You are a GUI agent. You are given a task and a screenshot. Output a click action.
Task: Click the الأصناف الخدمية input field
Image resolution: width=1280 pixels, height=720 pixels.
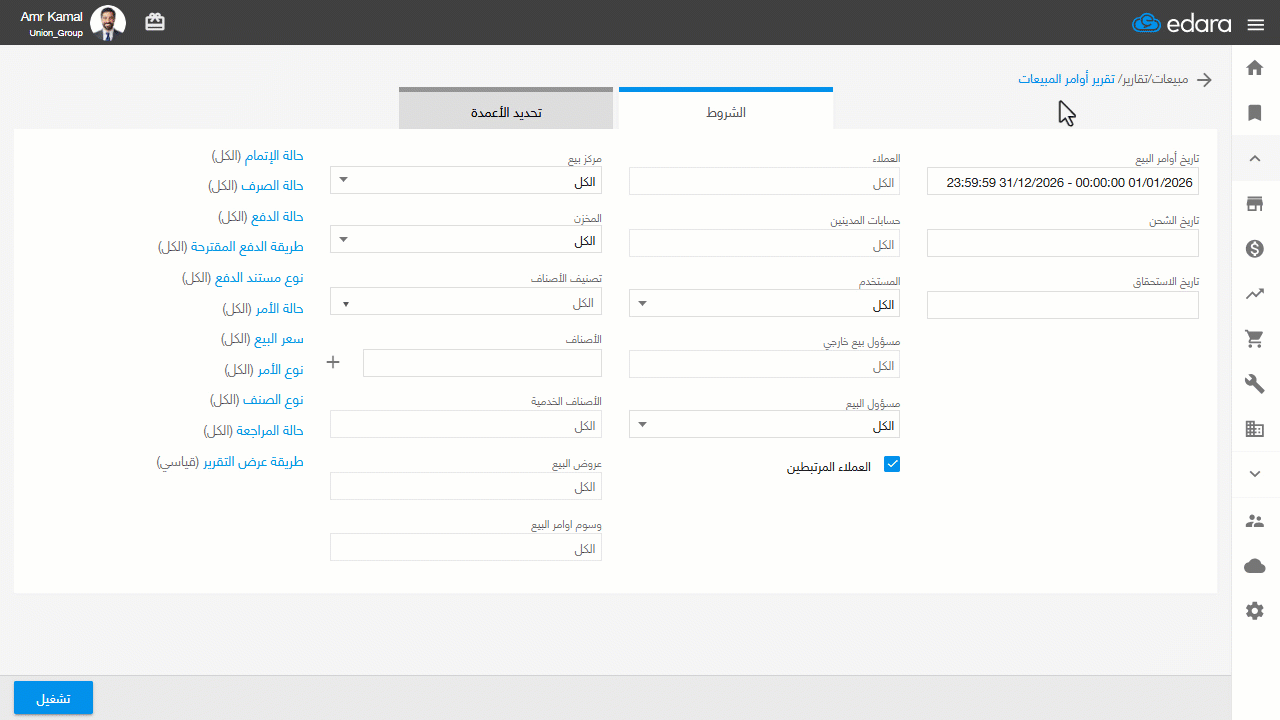(466, 424)
